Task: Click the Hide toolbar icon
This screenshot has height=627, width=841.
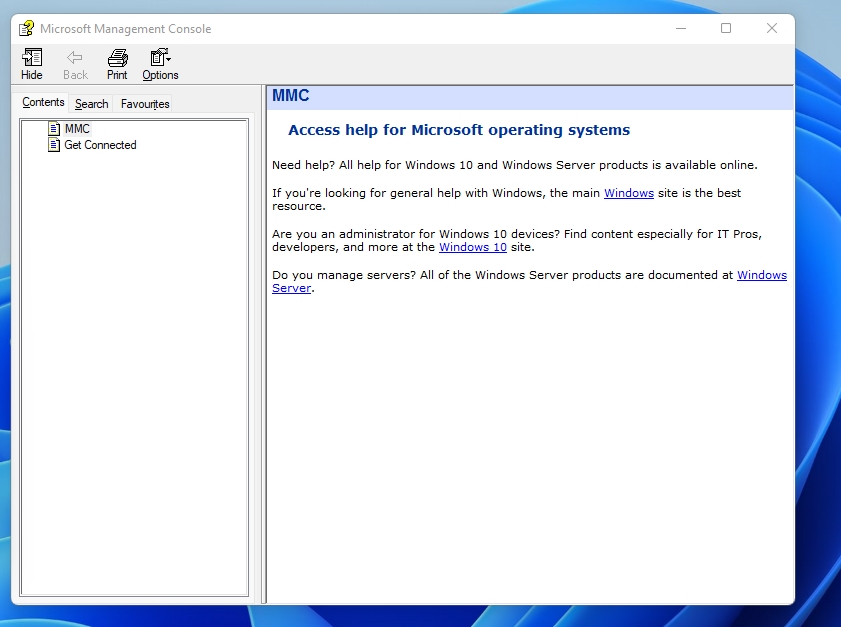Action: (32, 58)
